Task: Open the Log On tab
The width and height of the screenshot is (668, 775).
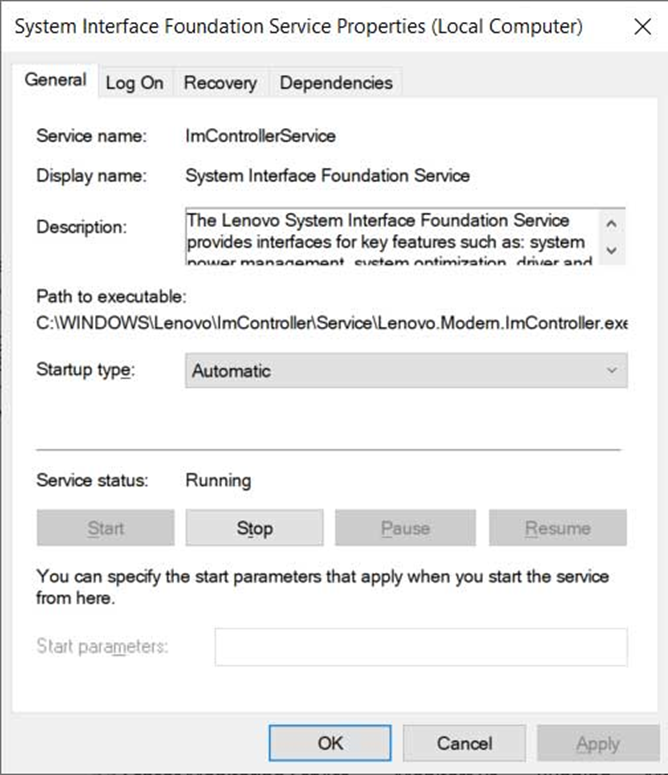Action: [134, 83]
